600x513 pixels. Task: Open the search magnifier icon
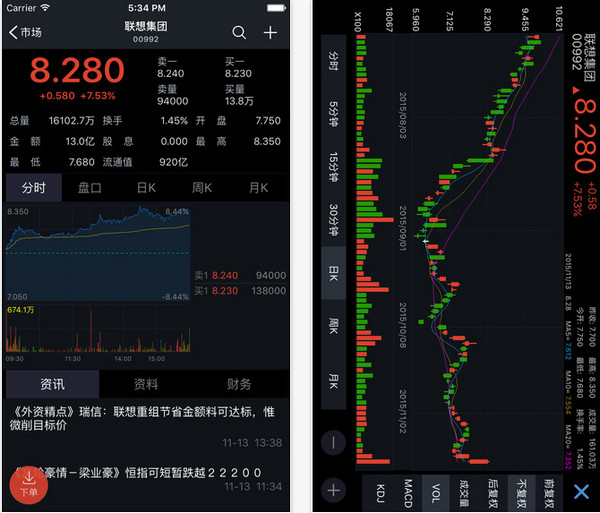tap(239, 33)
